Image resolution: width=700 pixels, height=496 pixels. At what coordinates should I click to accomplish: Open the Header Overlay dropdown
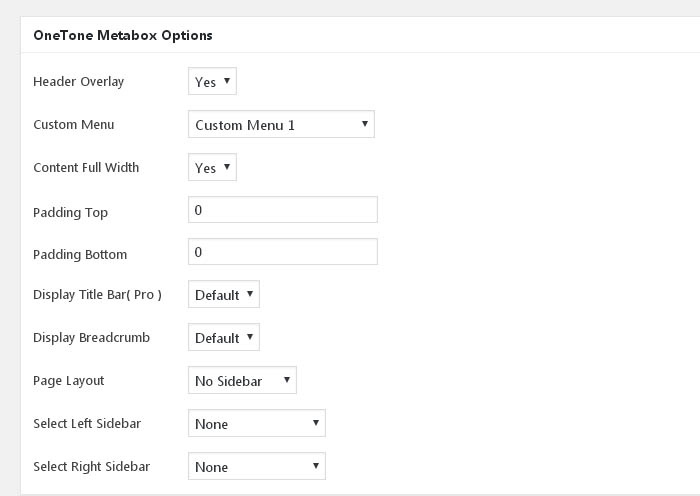212,81
